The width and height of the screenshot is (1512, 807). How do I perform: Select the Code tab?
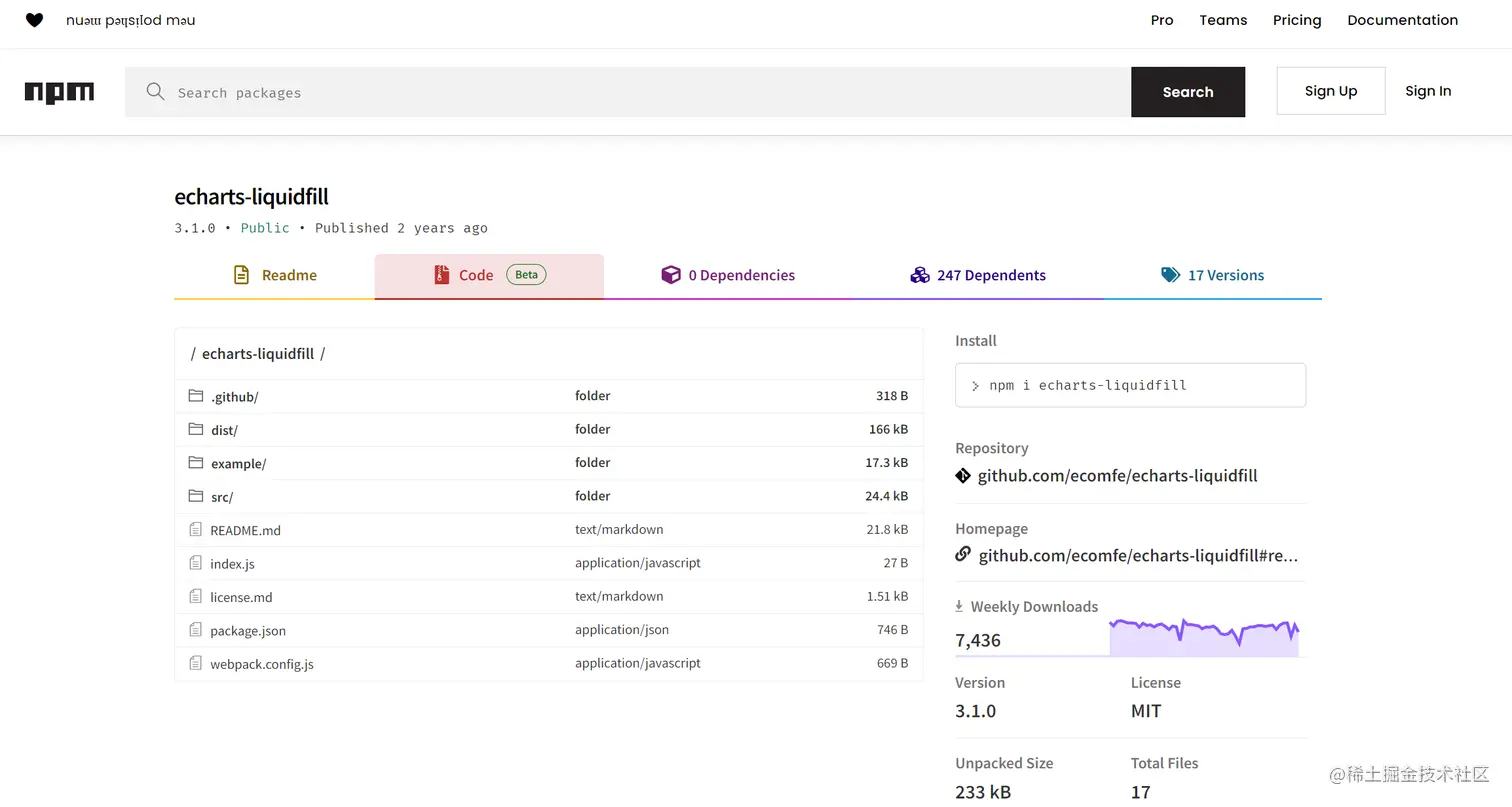pos(489,276)
